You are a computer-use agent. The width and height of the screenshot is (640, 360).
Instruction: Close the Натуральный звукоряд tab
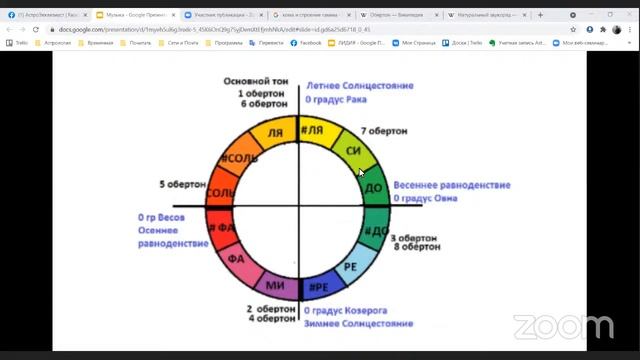click(x=524, y=15)
